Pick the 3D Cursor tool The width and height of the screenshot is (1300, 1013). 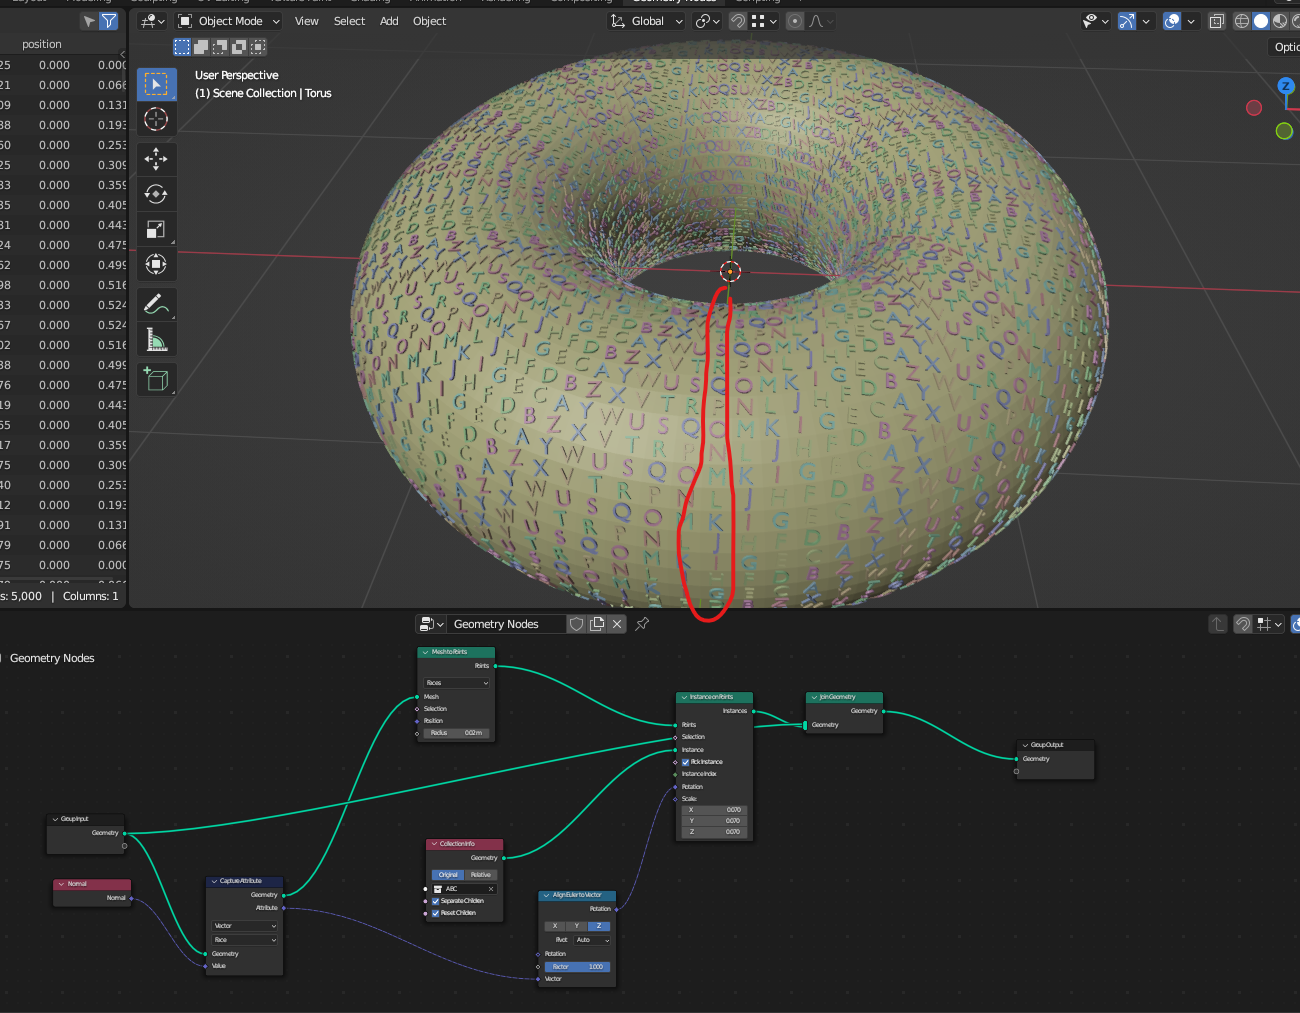click(x=156, y=120)
